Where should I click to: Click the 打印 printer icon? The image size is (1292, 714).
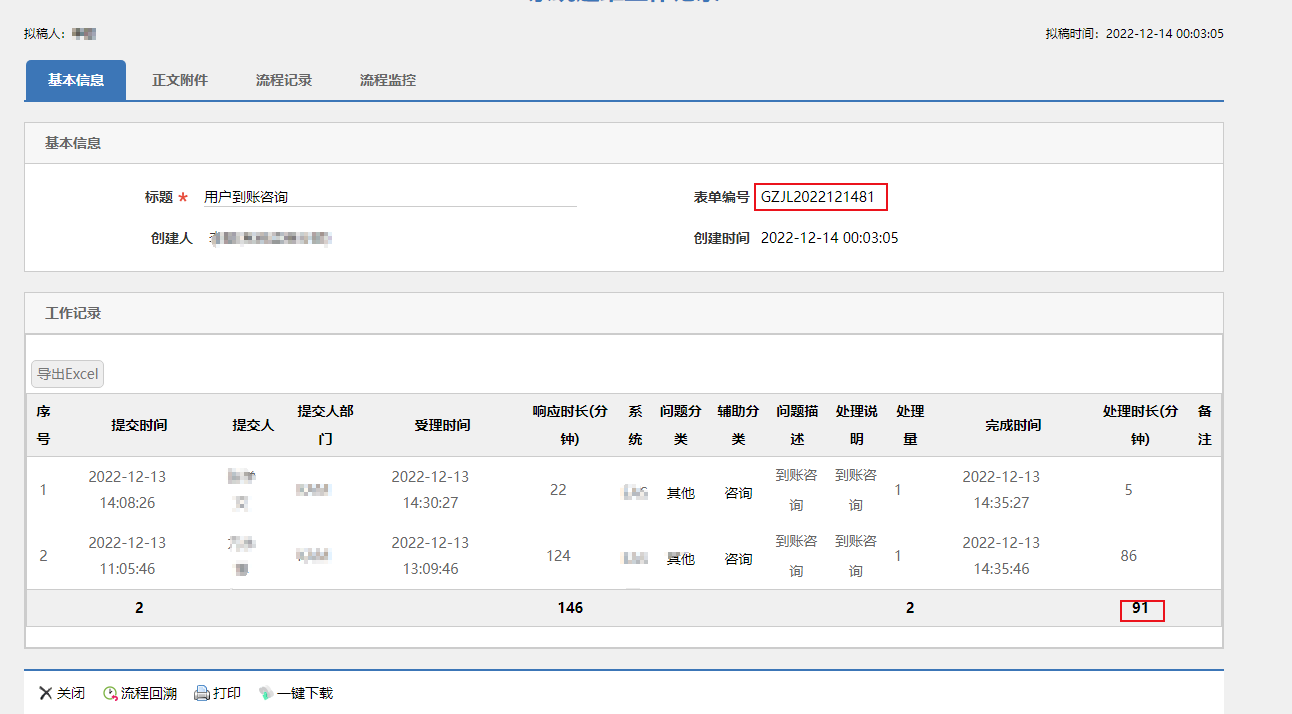pos(201,693)
